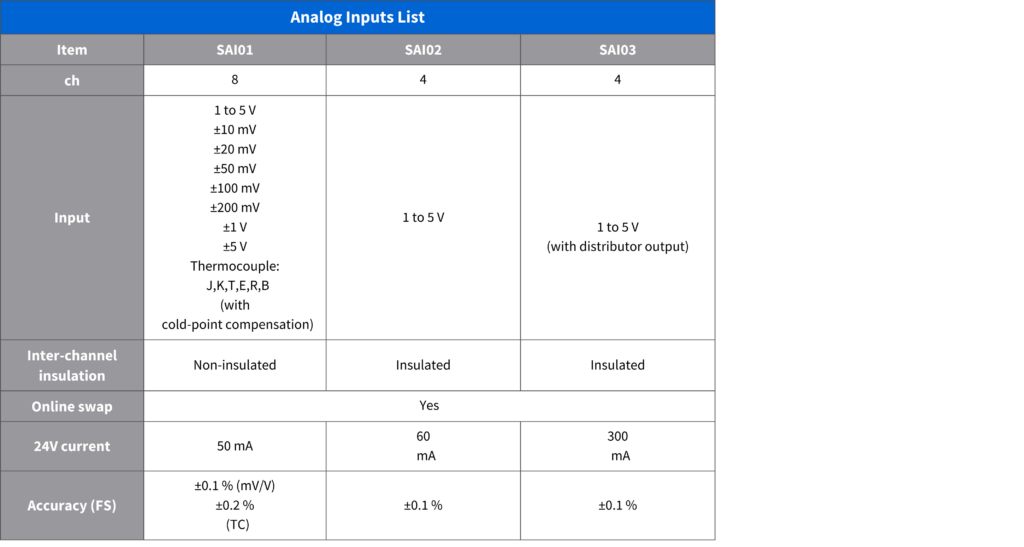Select the Item column header
Image resolution: width=1024 pixels, height=547 pixels.
(x=72, y=50)
